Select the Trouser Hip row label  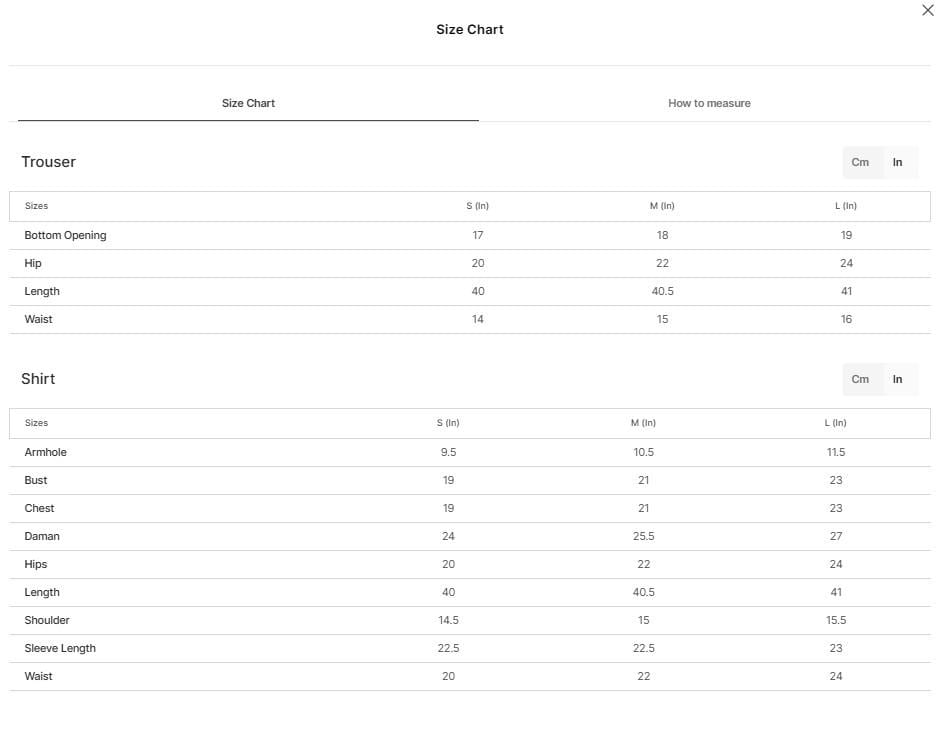(x=33, y=263)
